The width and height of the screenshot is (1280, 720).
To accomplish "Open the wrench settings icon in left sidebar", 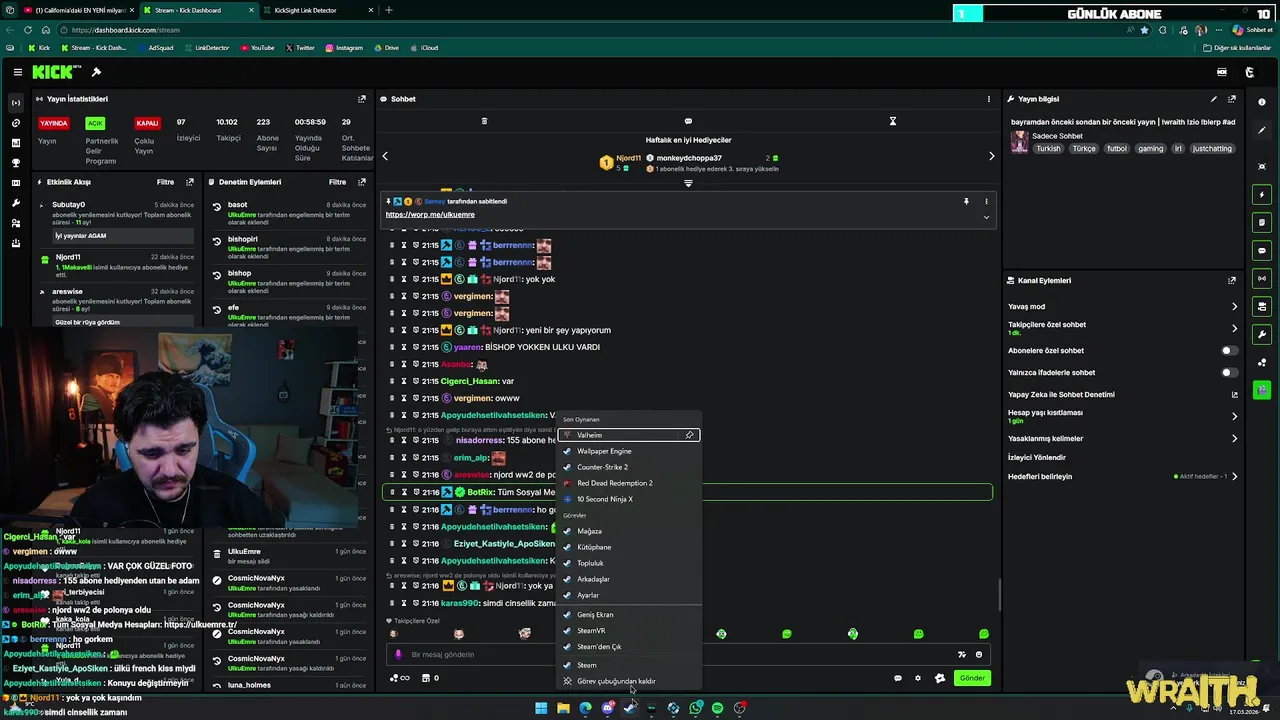I will [15, 203].
